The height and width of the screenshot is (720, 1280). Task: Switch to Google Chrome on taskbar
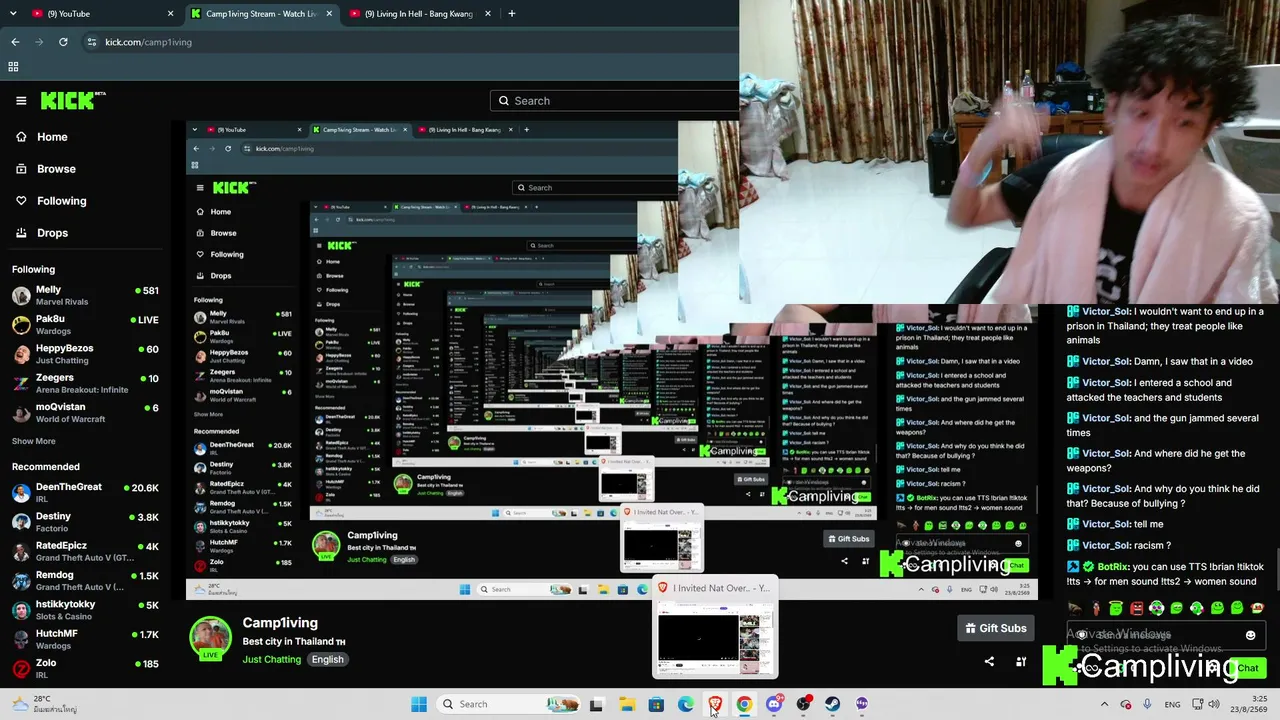coord(744,704)
